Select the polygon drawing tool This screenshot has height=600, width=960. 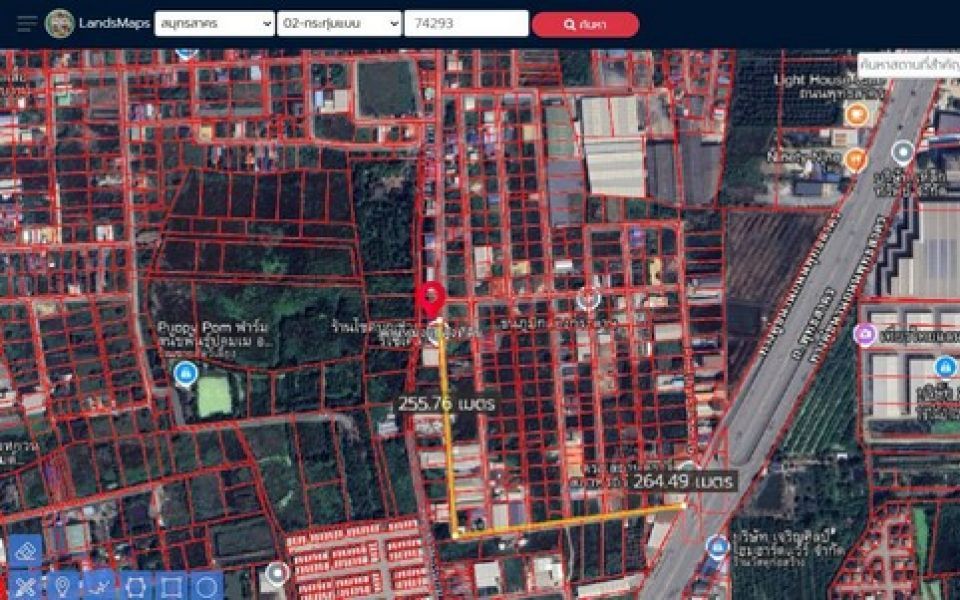point(135,586)
